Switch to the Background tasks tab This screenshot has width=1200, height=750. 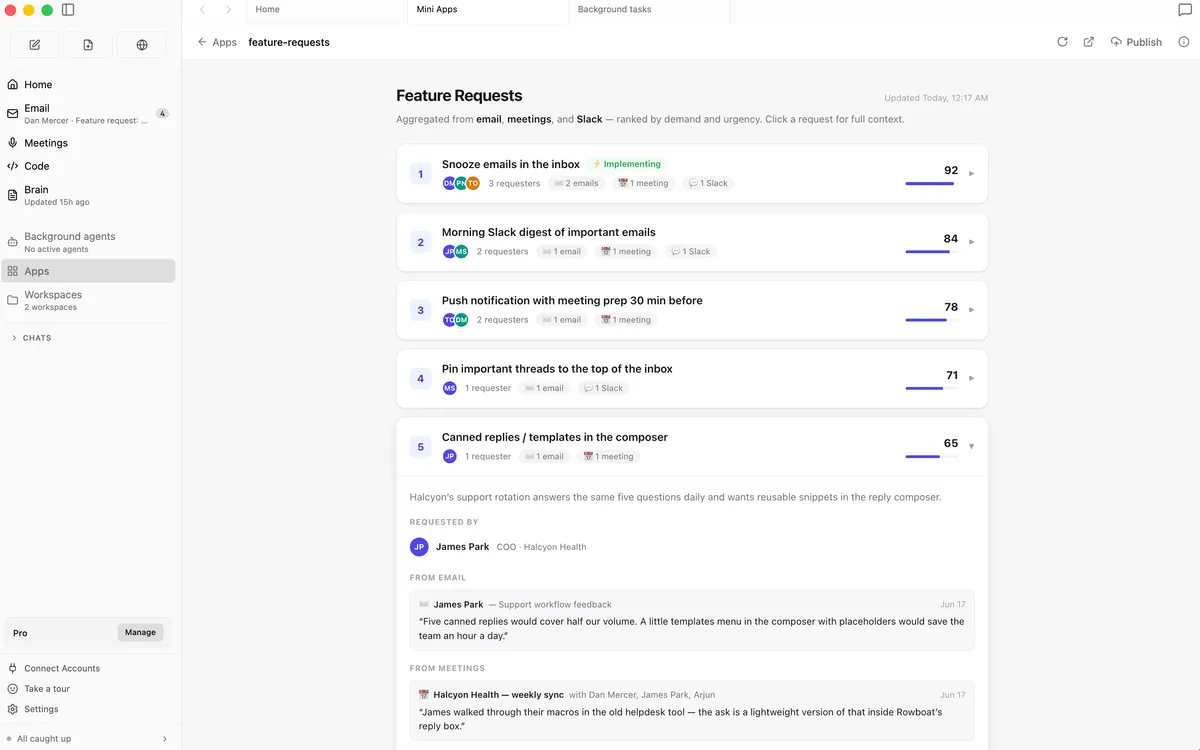[x=649, y=11]
